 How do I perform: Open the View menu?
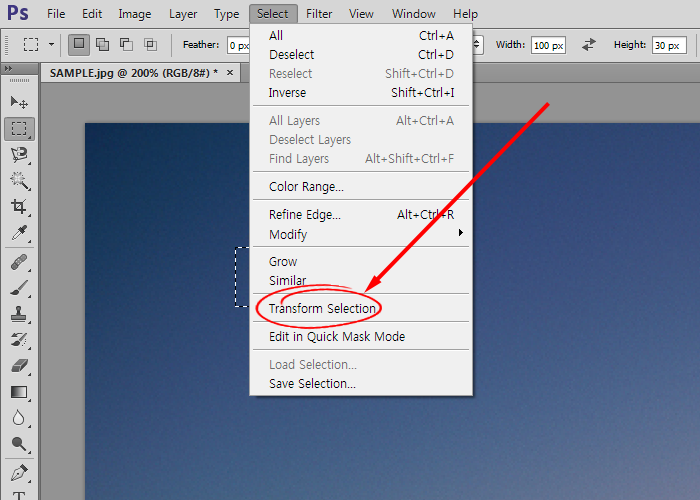361,14
